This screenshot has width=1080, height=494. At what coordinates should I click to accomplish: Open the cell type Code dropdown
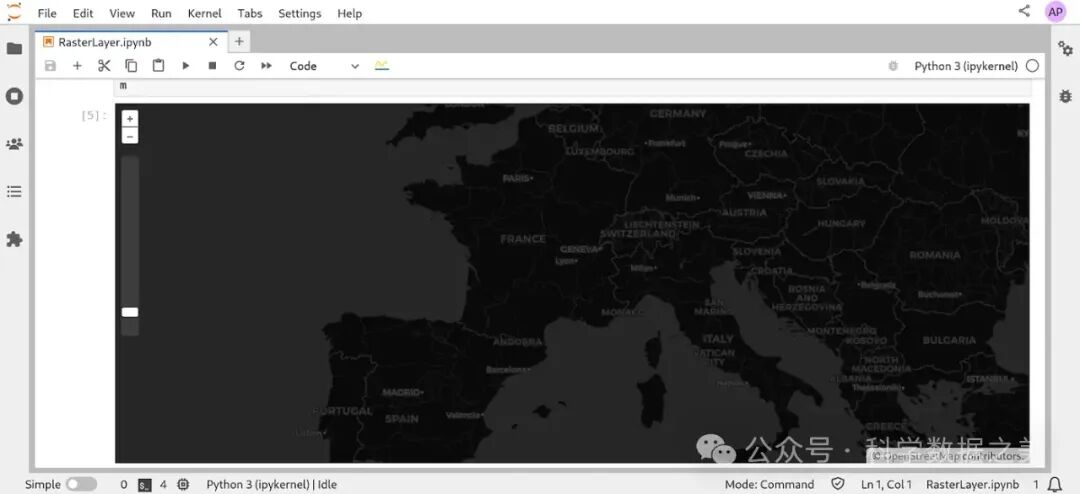(323, 66)
